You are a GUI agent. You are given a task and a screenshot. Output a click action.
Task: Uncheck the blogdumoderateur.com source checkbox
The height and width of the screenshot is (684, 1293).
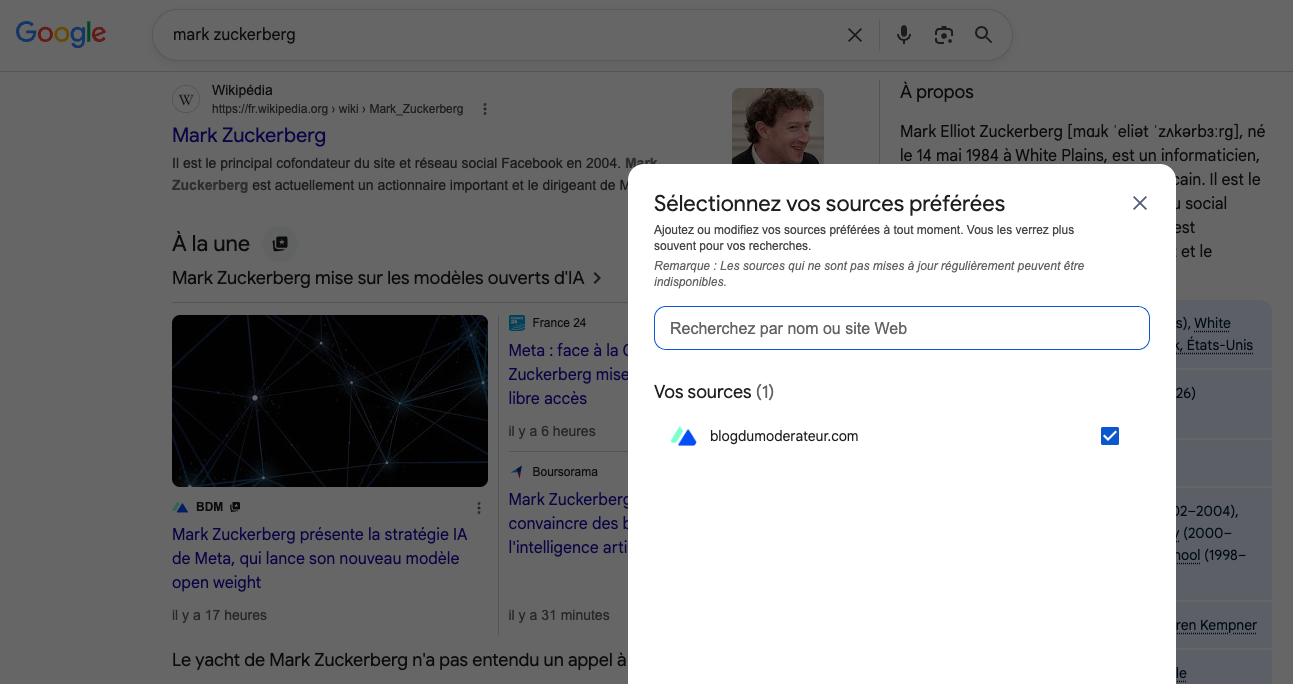point(1109,436)
